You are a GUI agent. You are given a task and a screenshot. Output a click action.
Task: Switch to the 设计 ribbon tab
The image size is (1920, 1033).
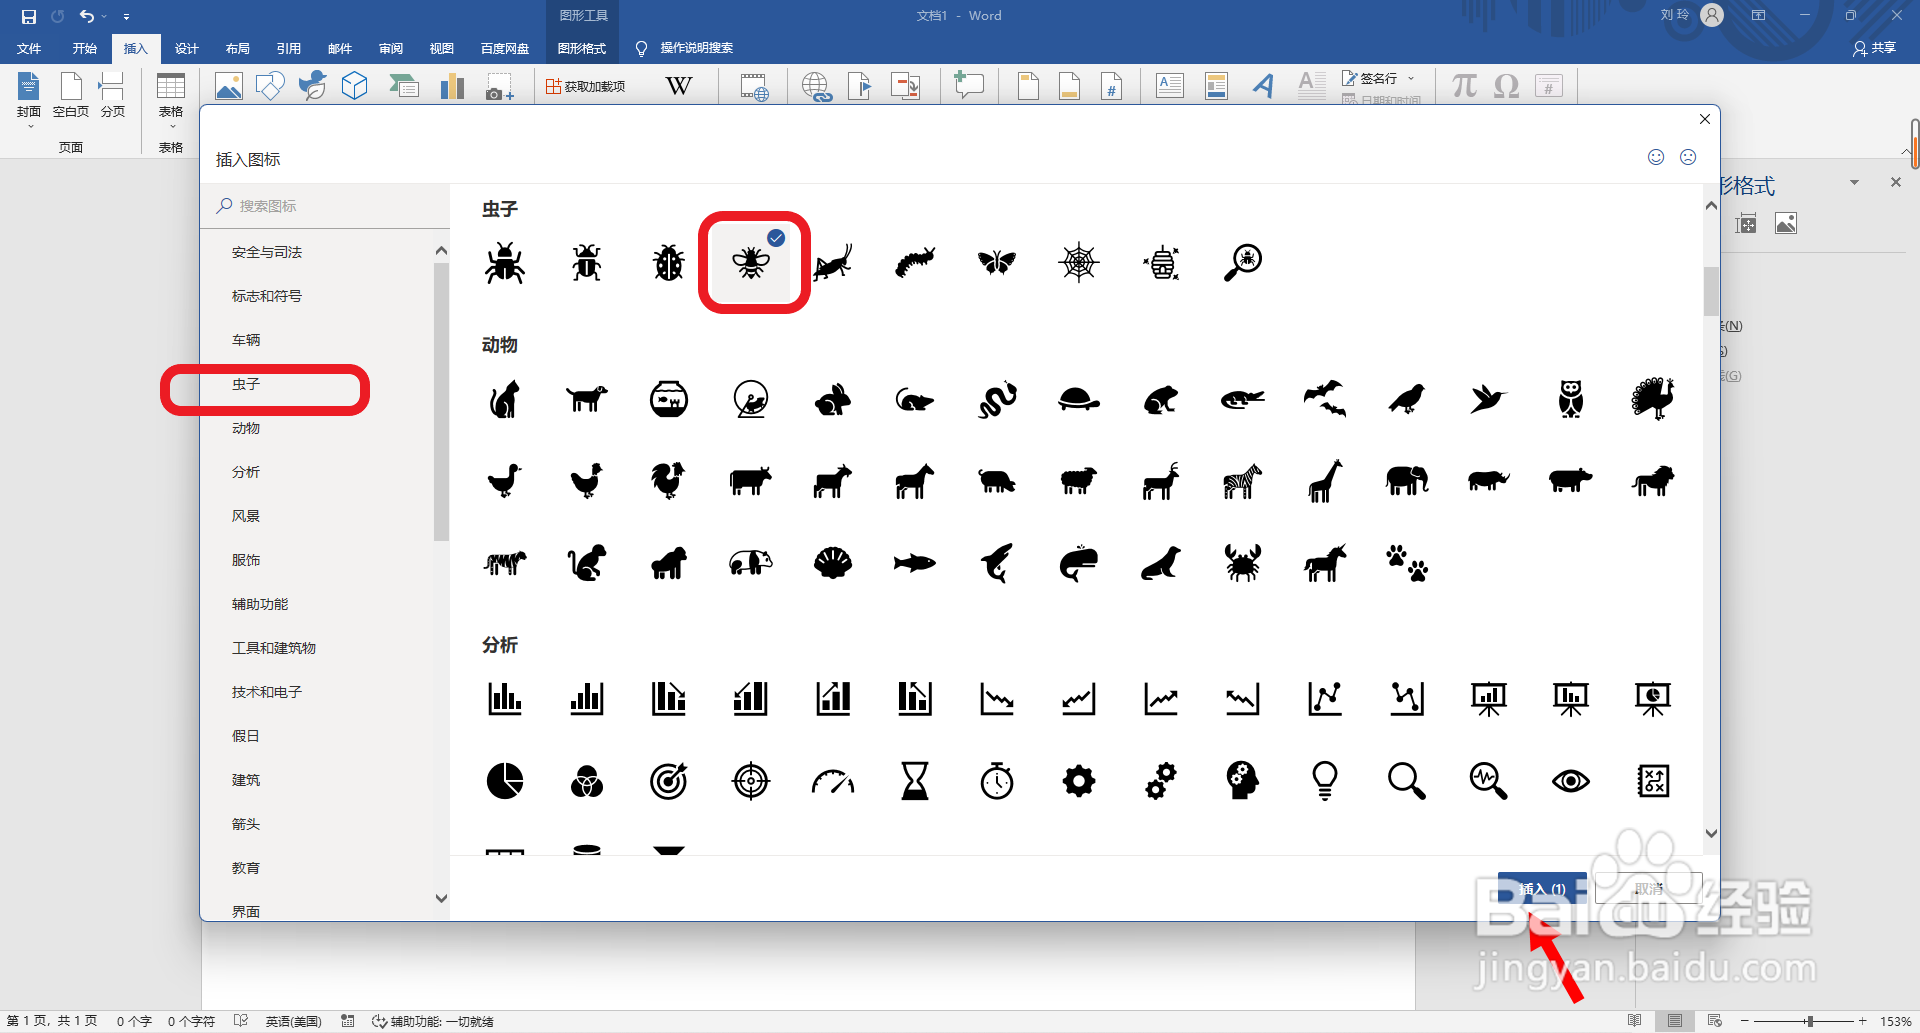pyautogui.click(x=186, y=48)
